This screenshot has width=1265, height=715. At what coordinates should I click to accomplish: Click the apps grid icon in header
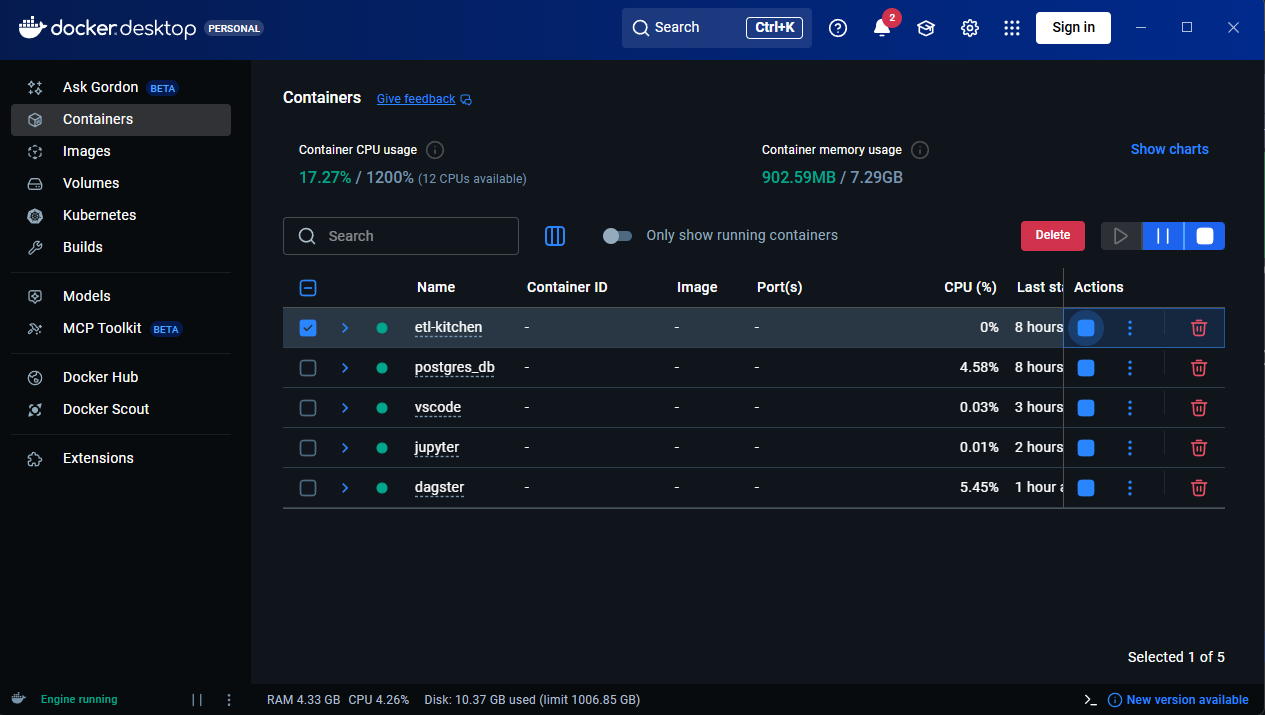(x=1011, y=28)
